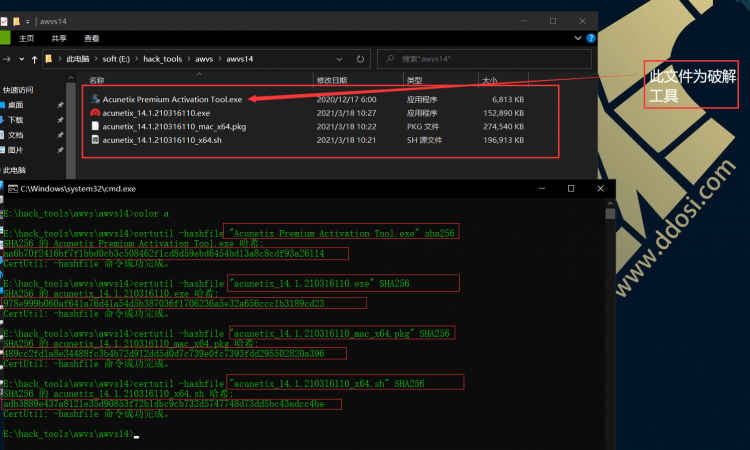750x450 pixels.
Task: Sort by 类型 column header
Action: 414,80
